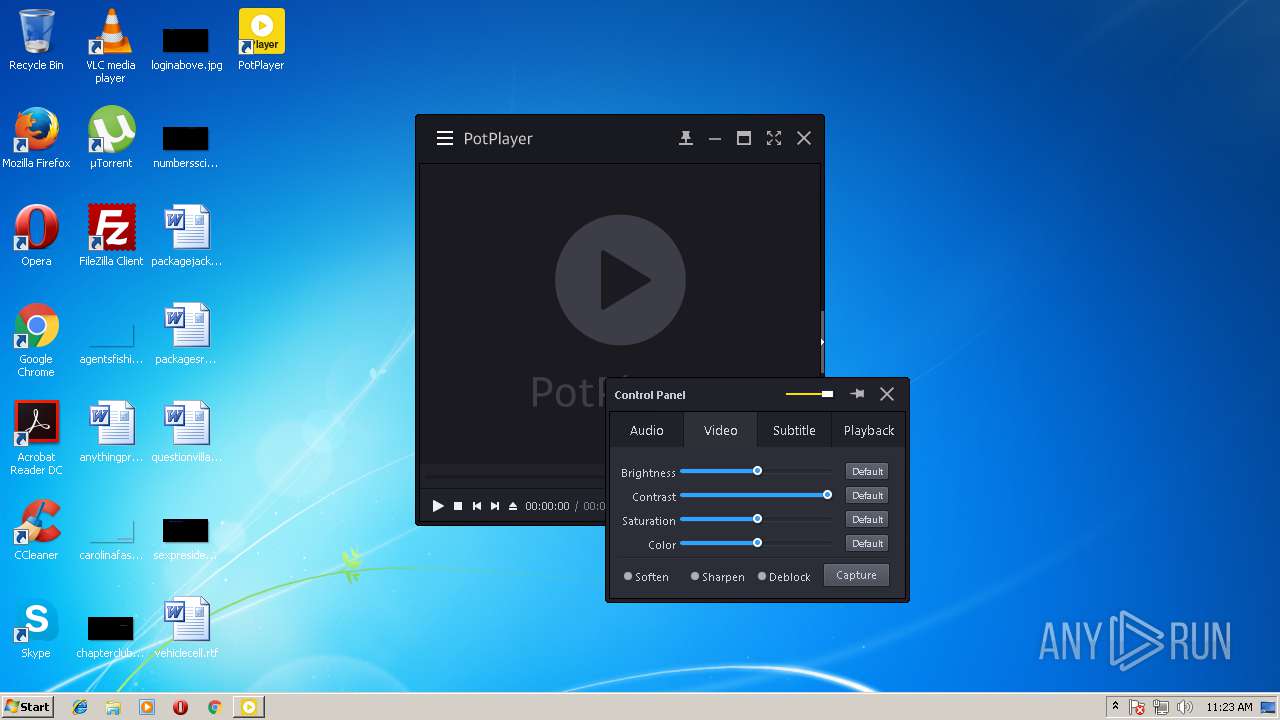This screenshot has width=1280, height=720.
Task: Click the Opera taskbar icon
Action: pos(181,707)
